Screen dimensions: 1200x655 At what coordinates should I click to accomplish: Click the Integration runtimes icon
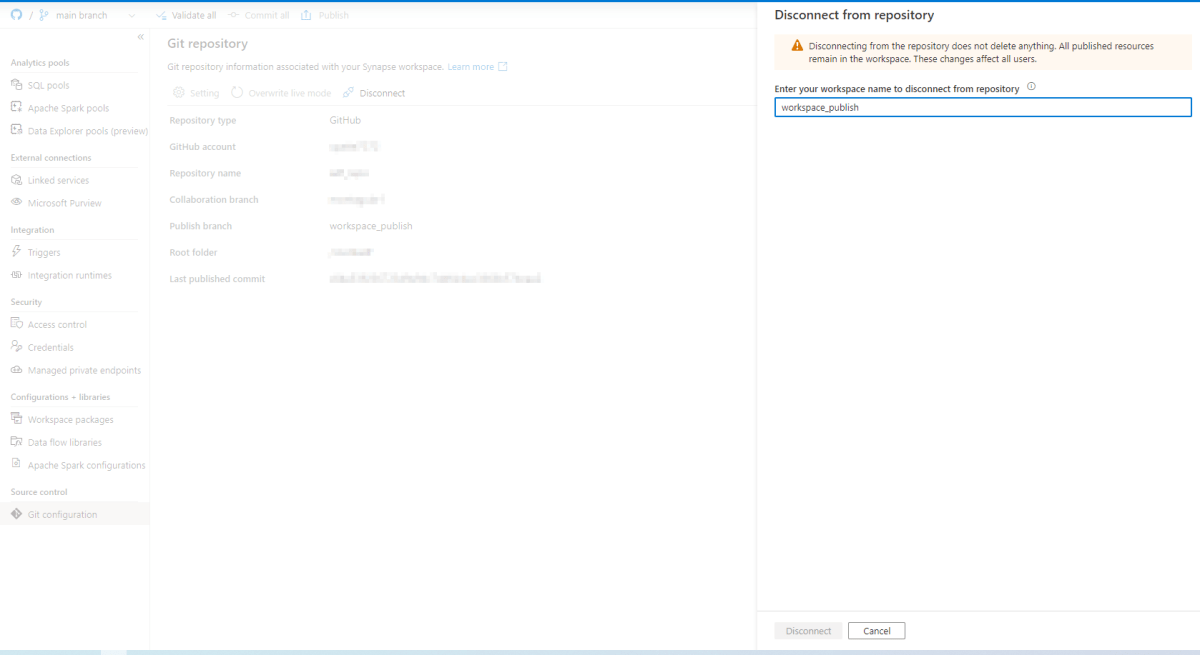coord(16,275)
